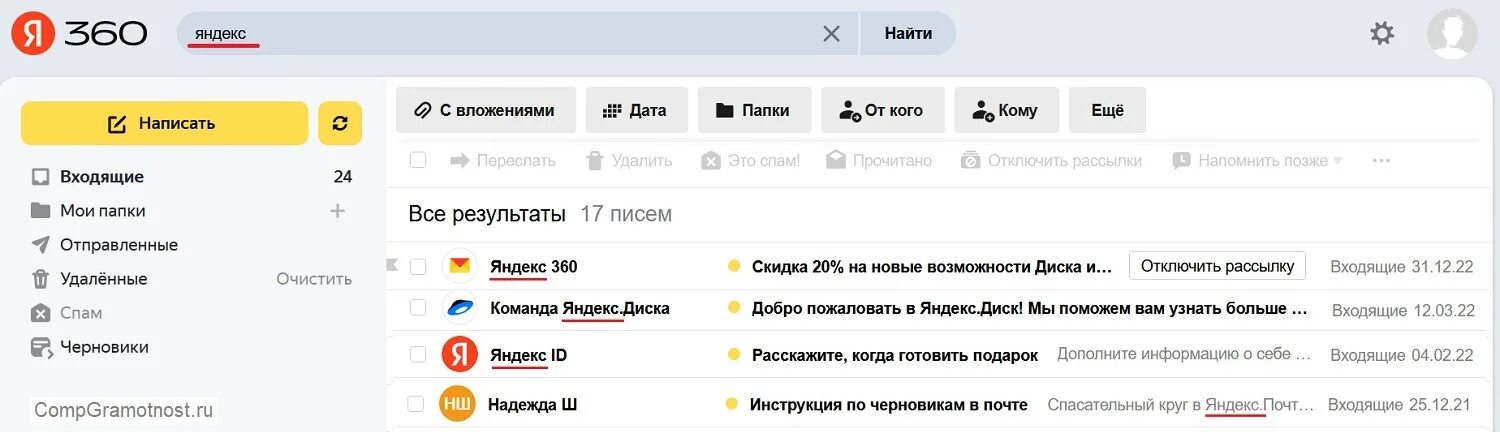This screenshot has width=1500, height=432.
Task: Click Это спам! in the toolbar
Action: point(751,160)
